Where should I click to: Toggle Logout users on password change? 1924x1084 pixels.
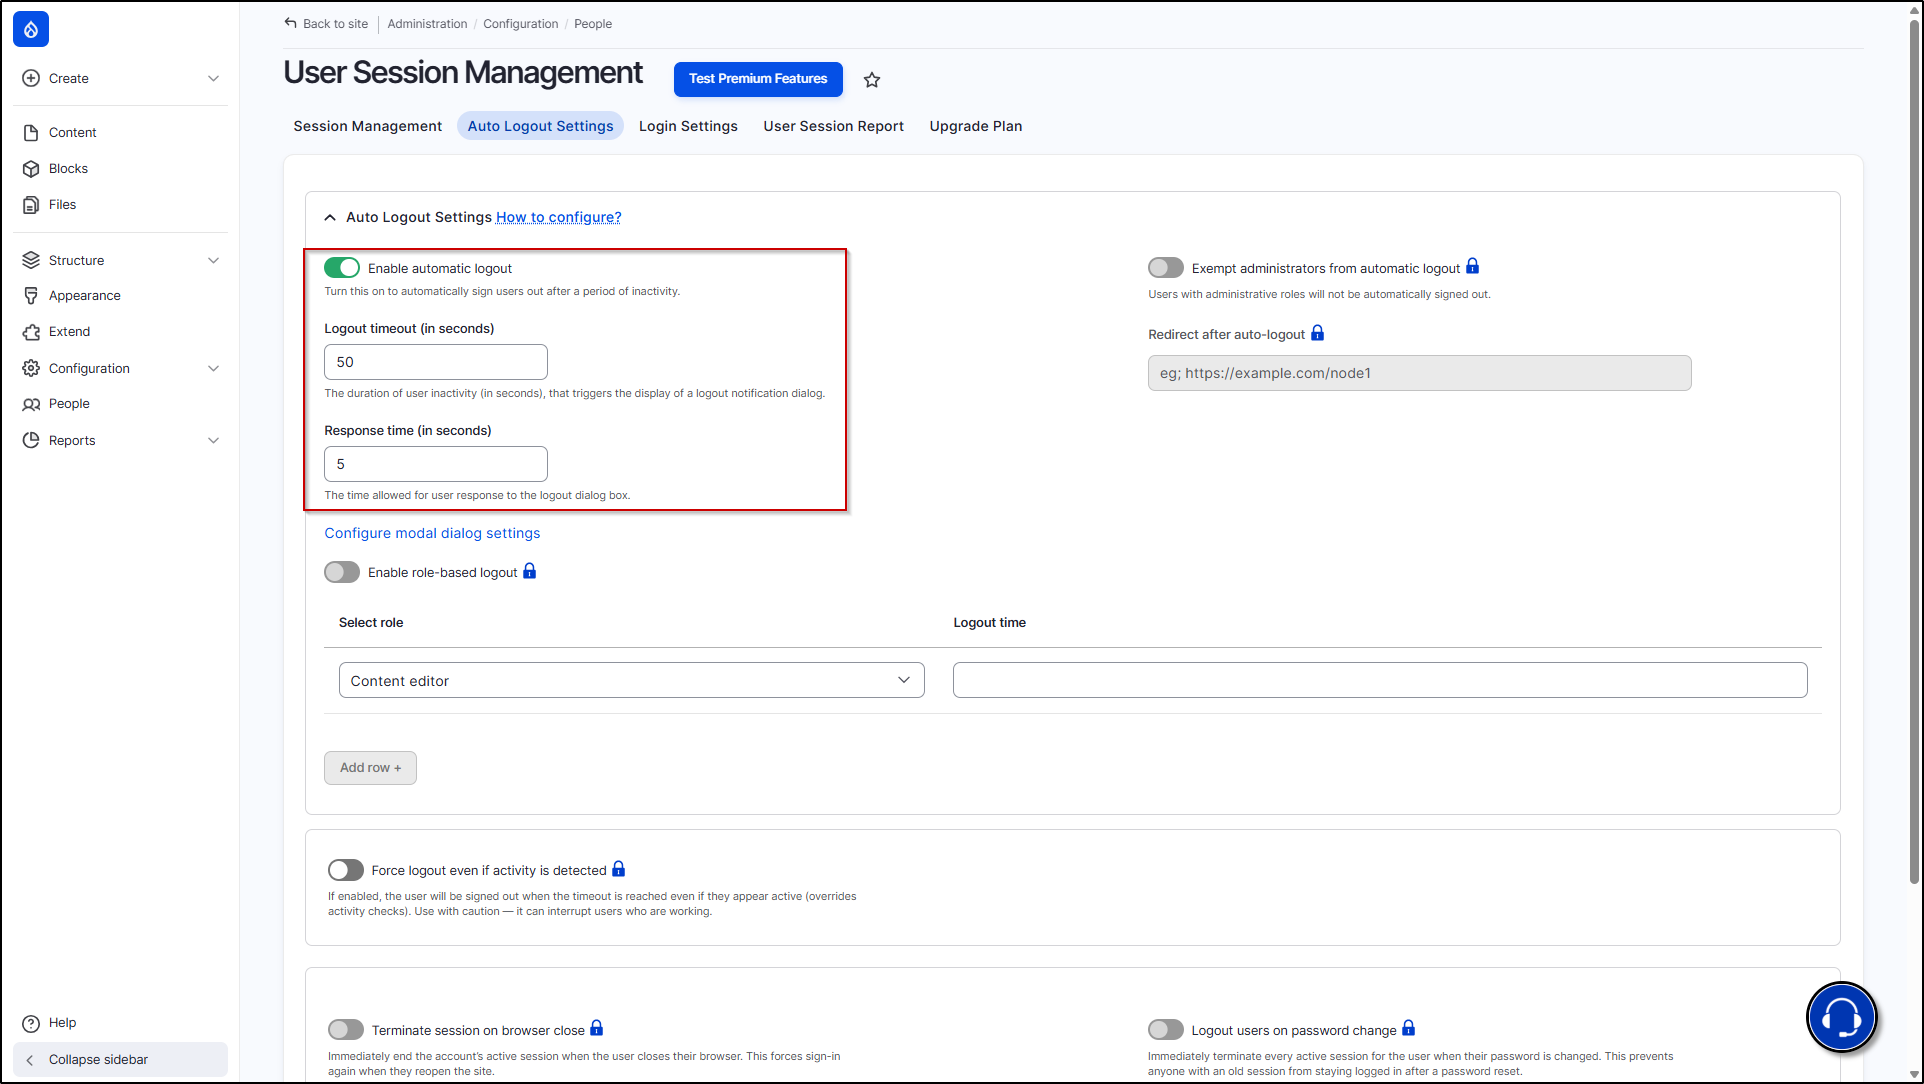pos(1166,1030)
